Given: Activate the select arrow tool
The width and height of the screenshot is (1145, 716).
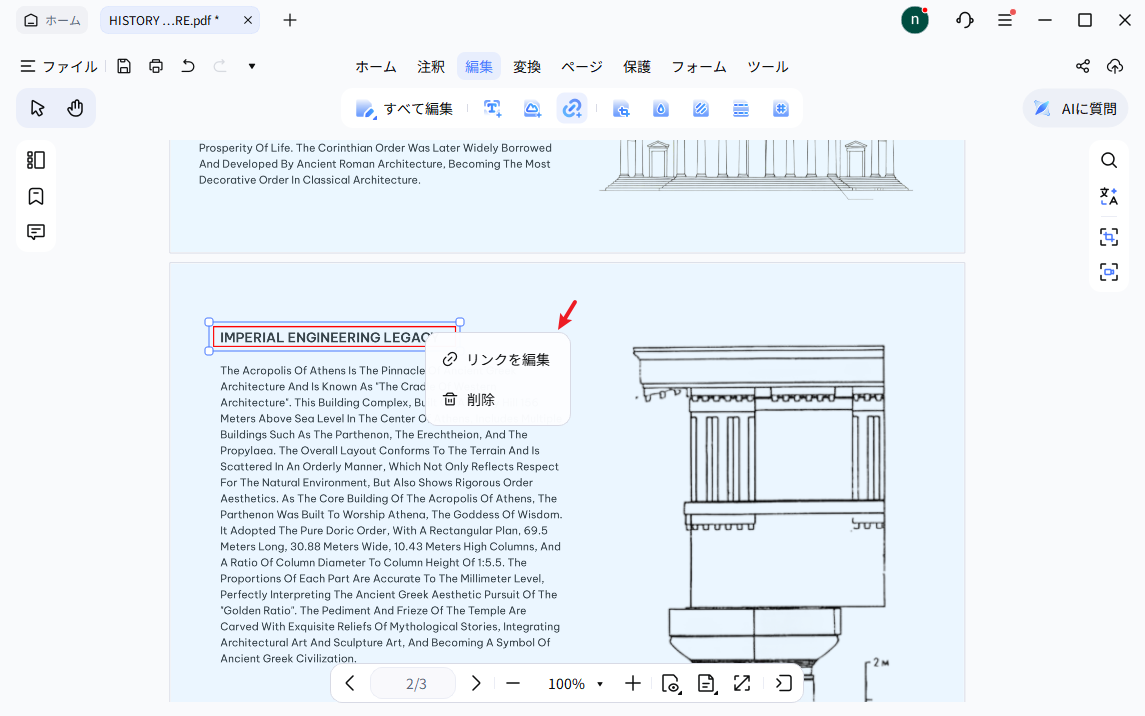Looking at the screenshot, I should tap(37, 109).
